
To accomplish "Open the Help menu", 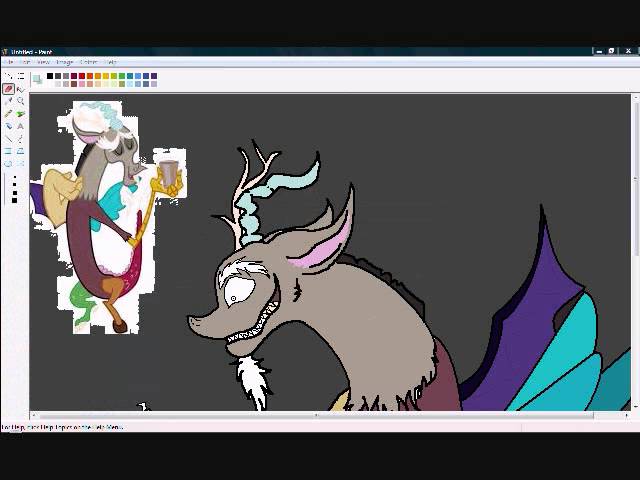I will pyautogui.click(x=110, y=62).
